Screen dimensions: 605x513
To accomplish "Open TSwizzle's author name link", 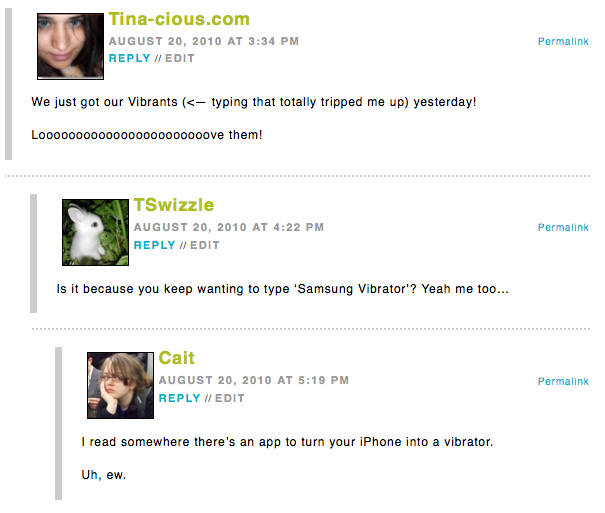I will (174, 205).
